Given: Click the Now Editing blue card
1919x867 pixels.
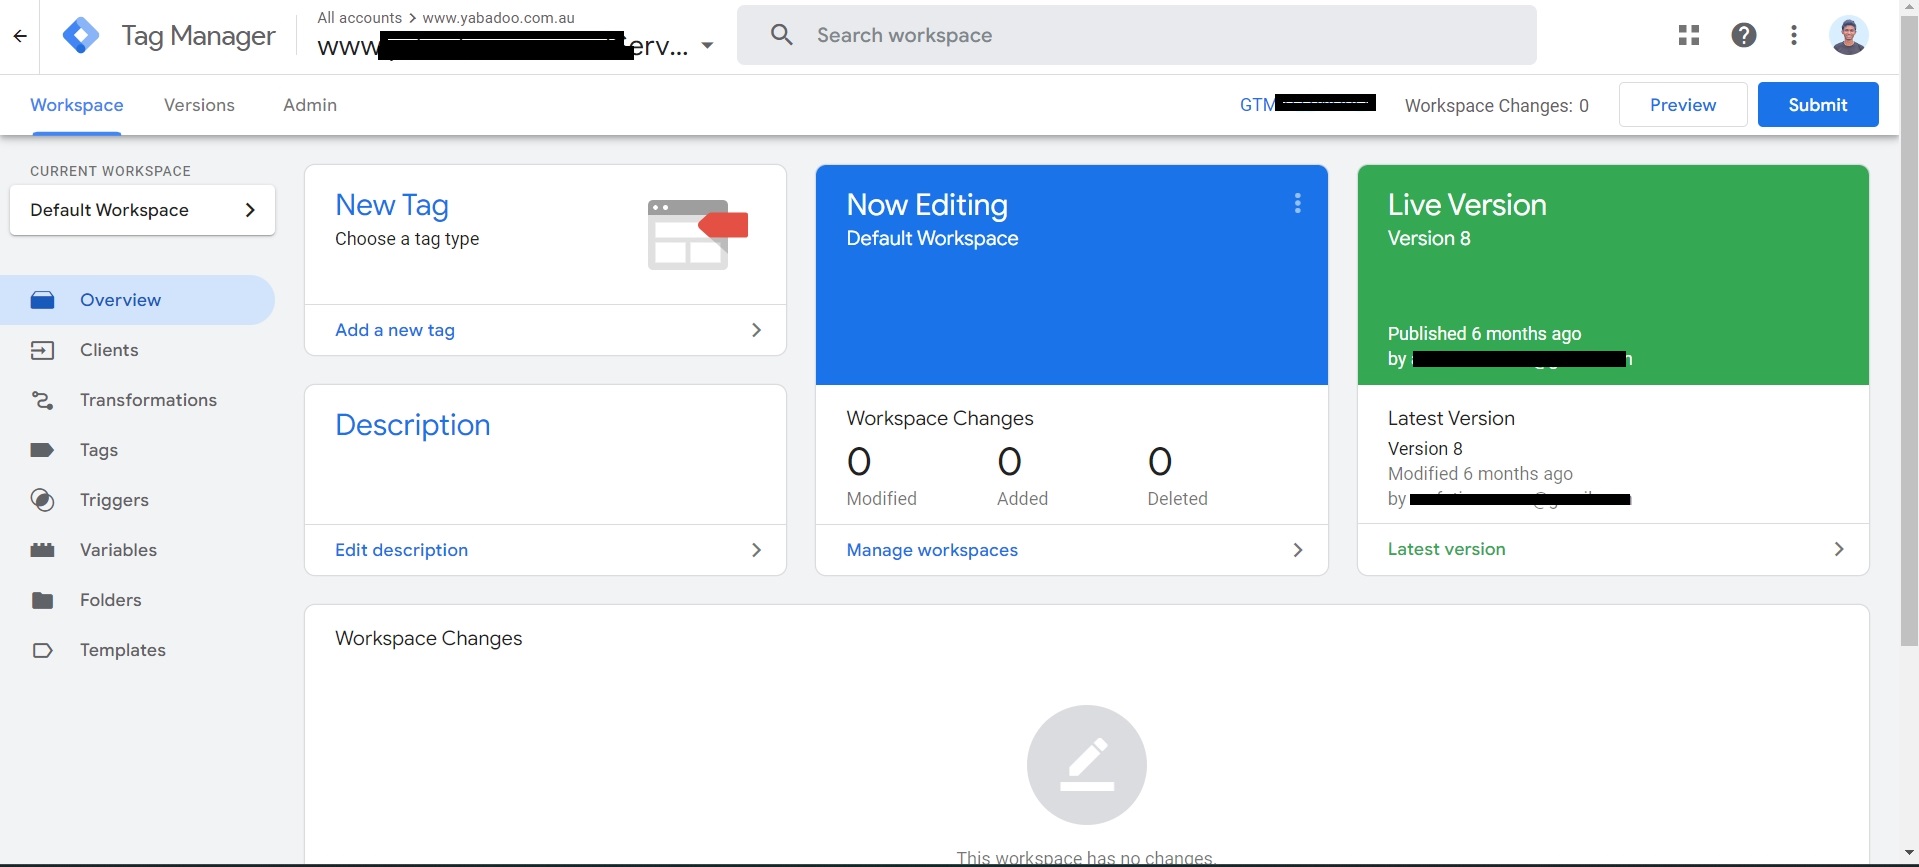Looking at the screenshot, I should point(1071,275).
